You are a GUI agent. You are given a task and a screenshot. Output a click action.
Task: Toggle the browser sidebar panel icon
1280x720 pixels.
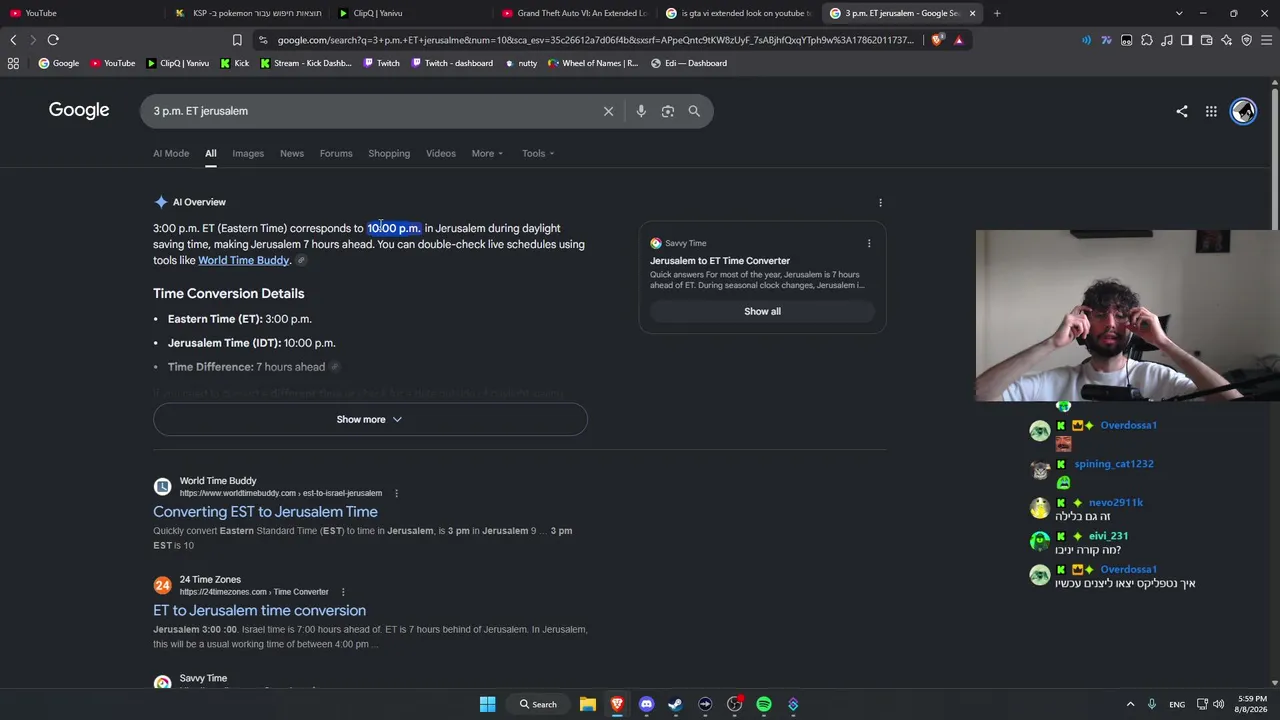(x=1186, y=40)
